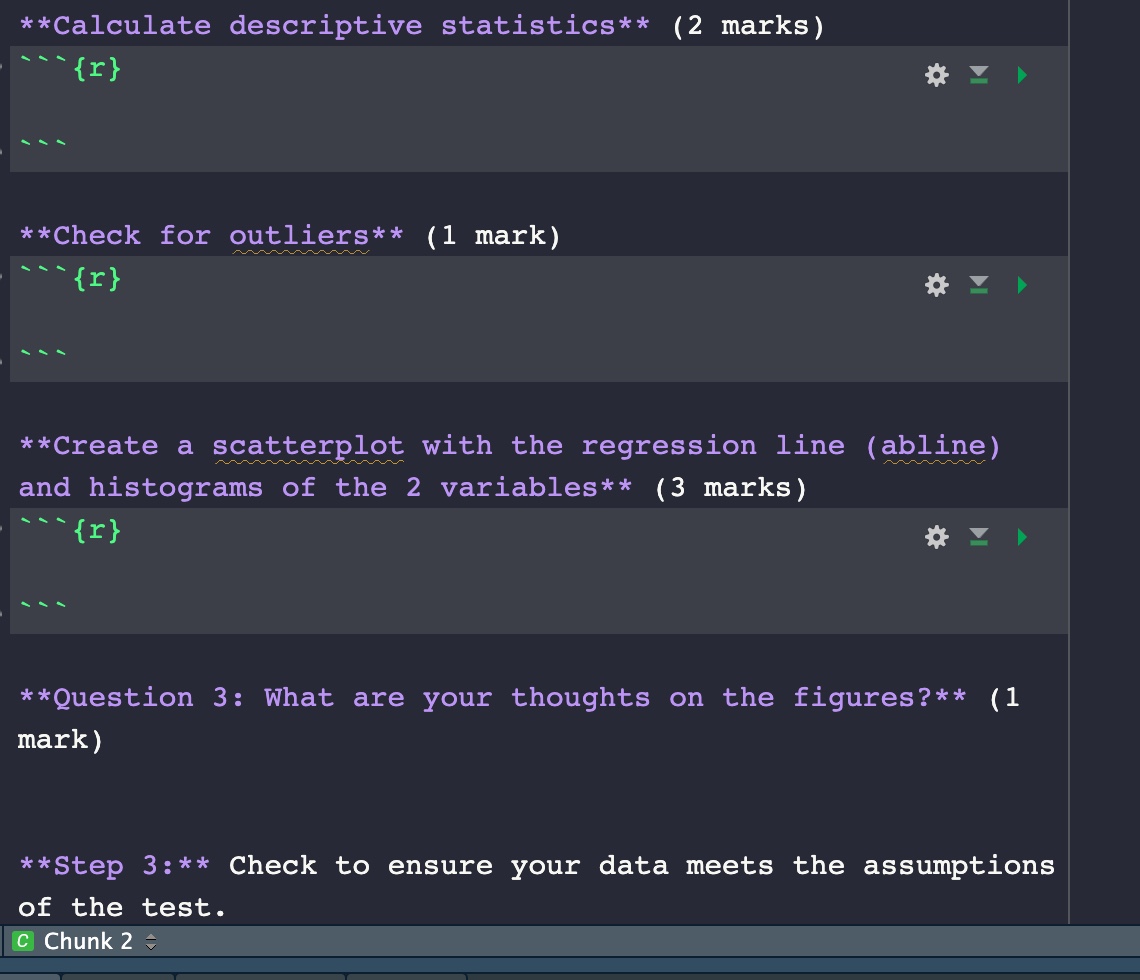This screenshot has width=1140, height=980.
Task: Run all chunks above the outliers chunk
Action: [978, 285]
